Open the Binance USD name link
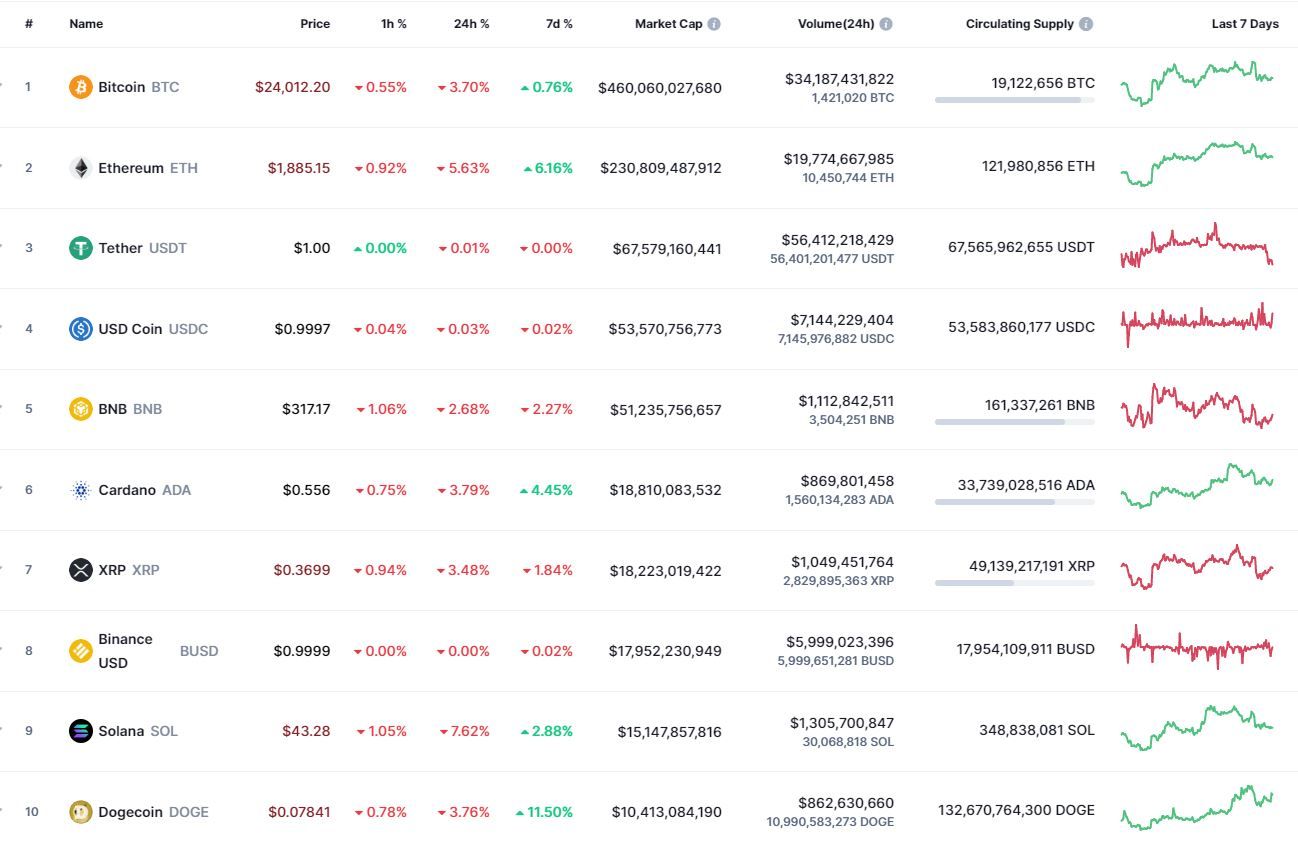Image resolution: width=1298 pixels, height=849 pixels. (x=125, y=651)
